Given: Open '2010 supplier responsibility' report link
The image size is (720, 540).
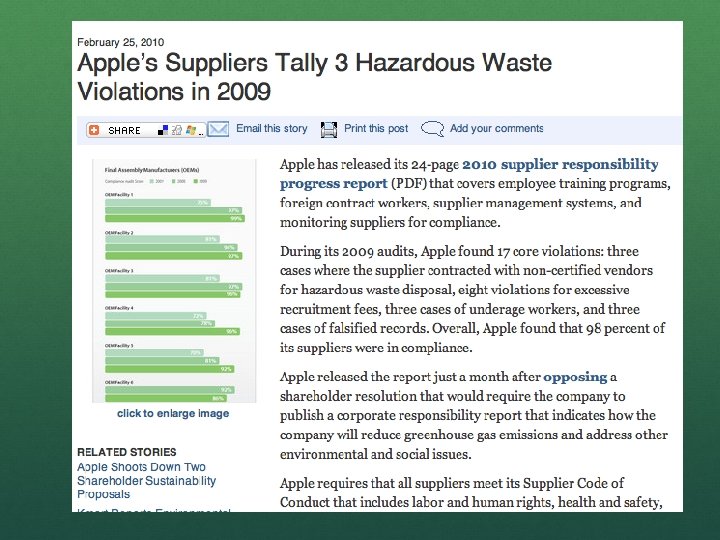Looking at the screenshot, I should pos(560,164).
